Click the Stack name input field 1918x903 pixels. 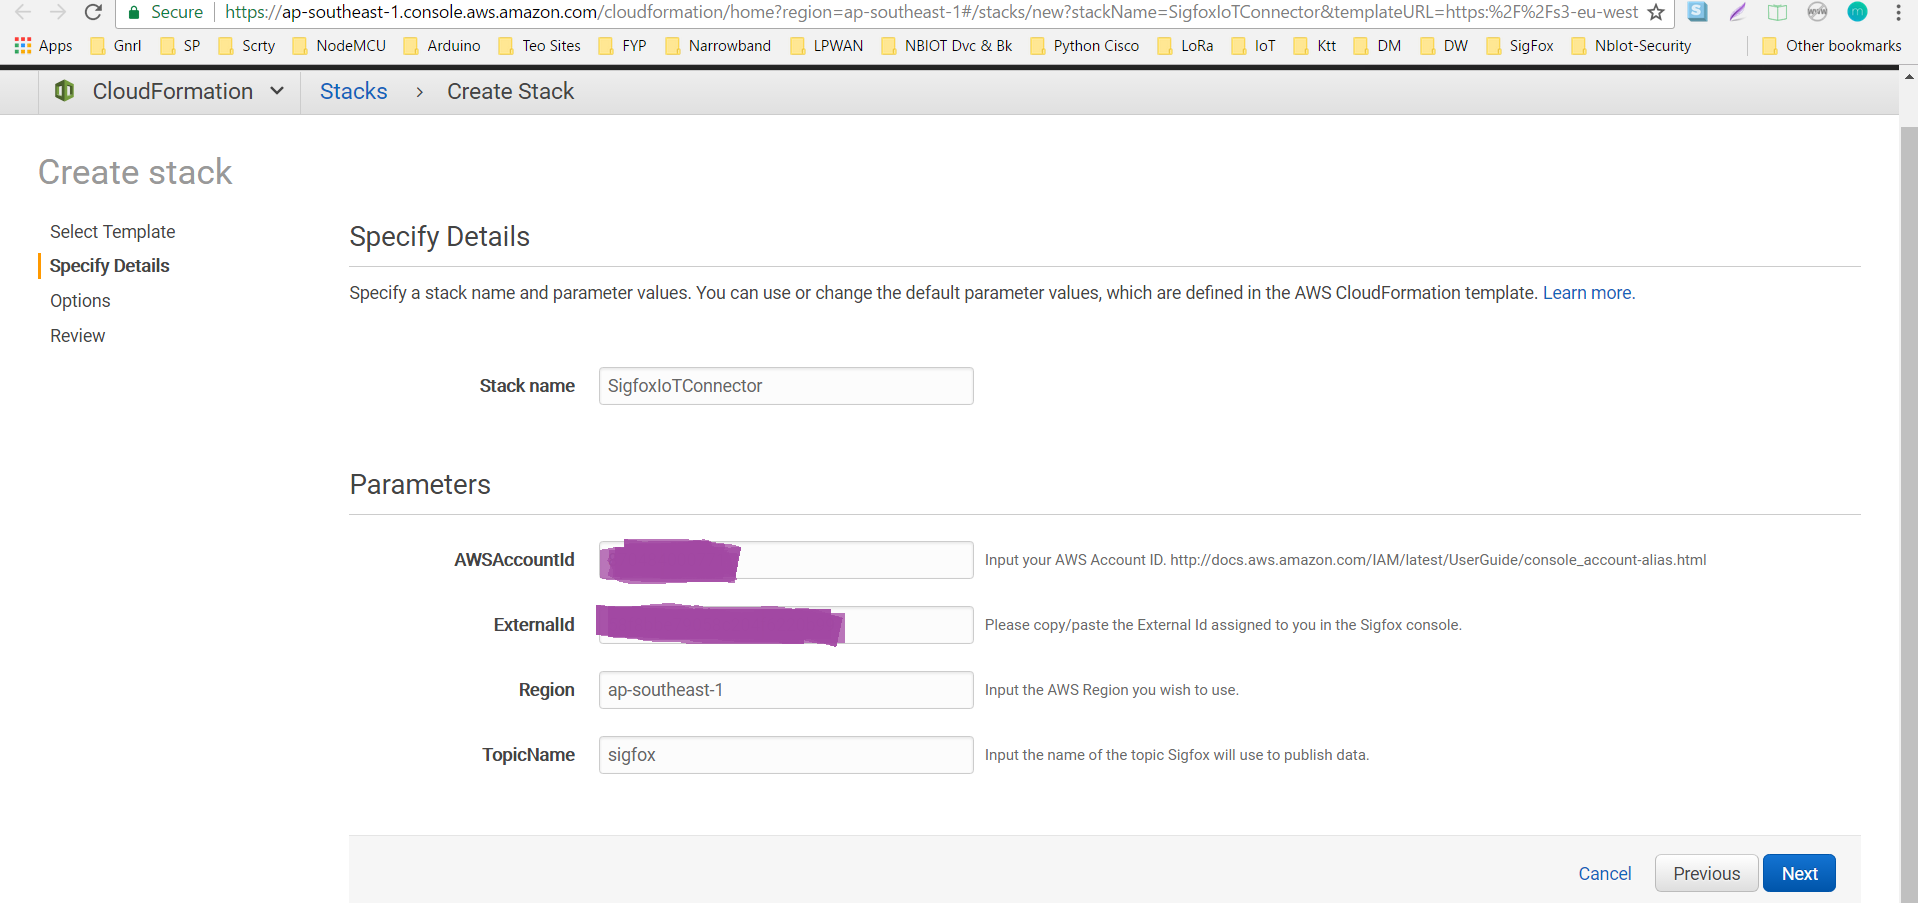point(786,386)
